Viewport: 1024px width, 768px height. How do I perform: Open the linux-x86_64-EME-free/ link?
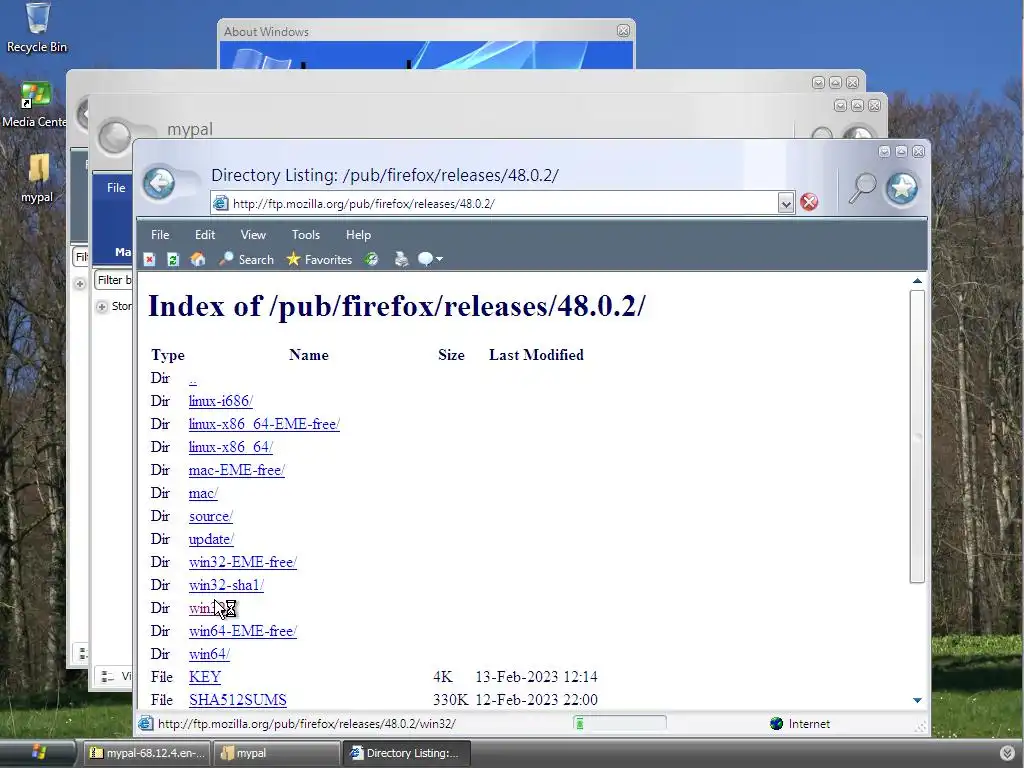[x=264, y=424]
